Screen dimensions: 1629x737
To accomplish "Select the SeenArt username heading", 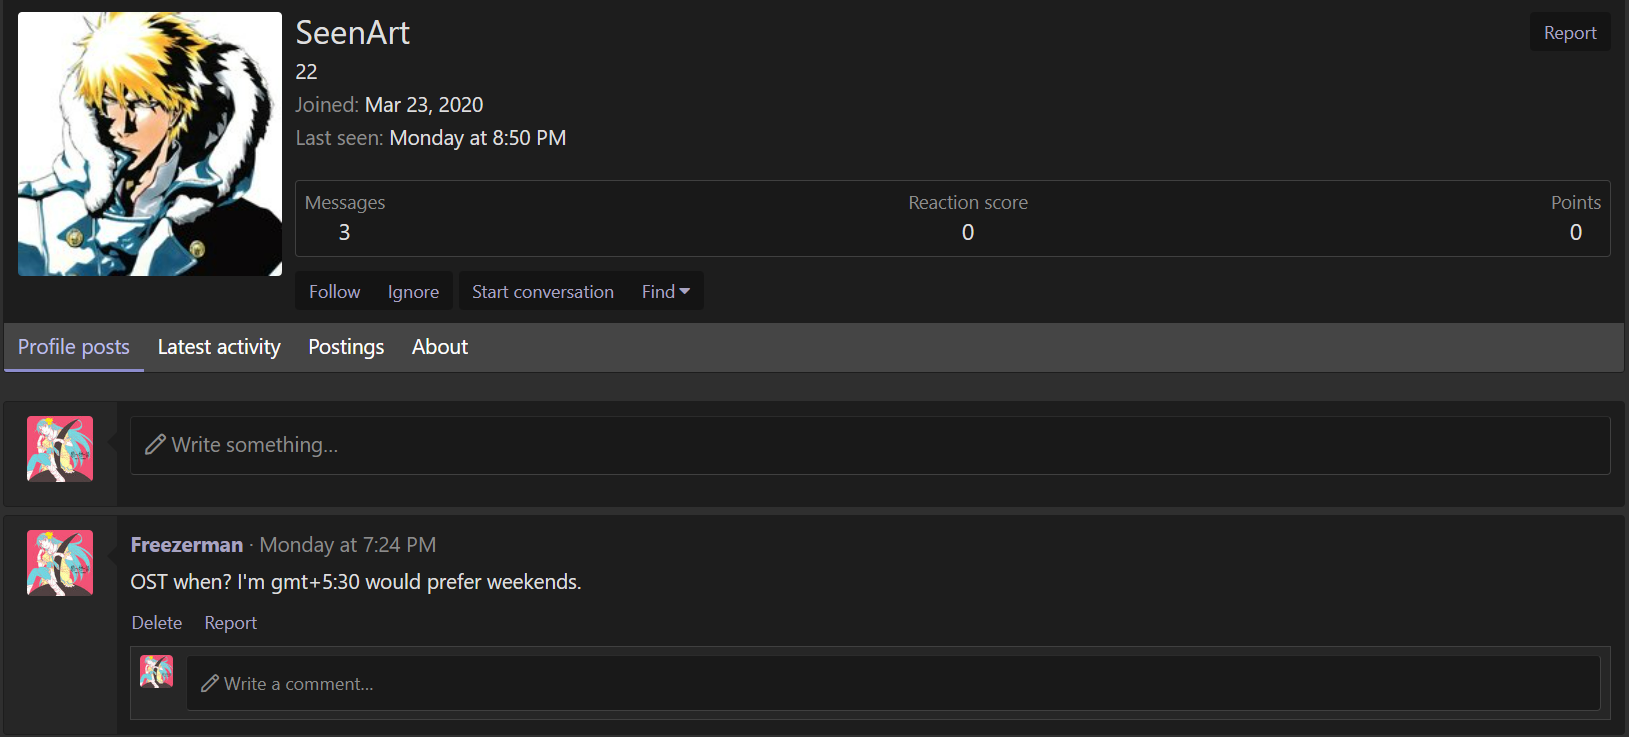I will tap(353, 33).
